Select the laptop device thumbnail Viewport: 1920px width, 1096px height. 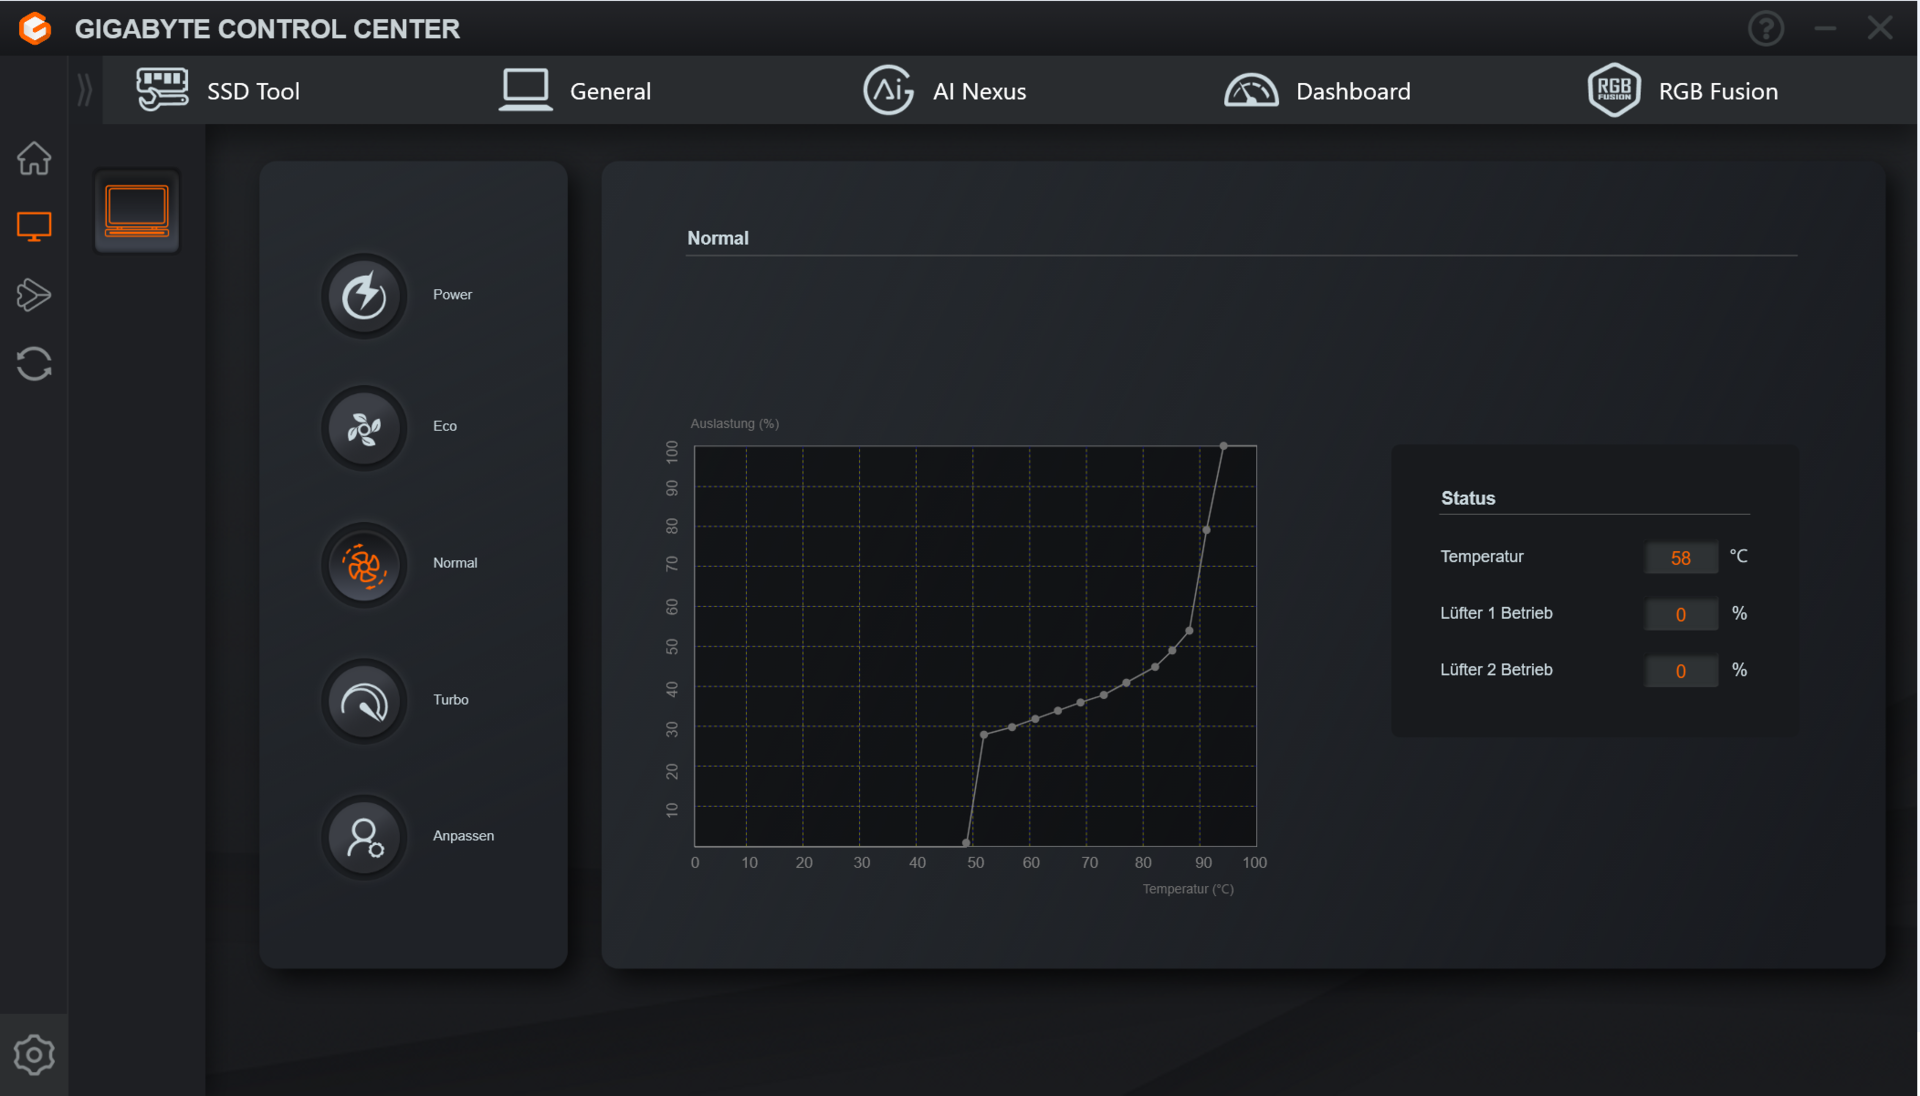tap(137, 211)
